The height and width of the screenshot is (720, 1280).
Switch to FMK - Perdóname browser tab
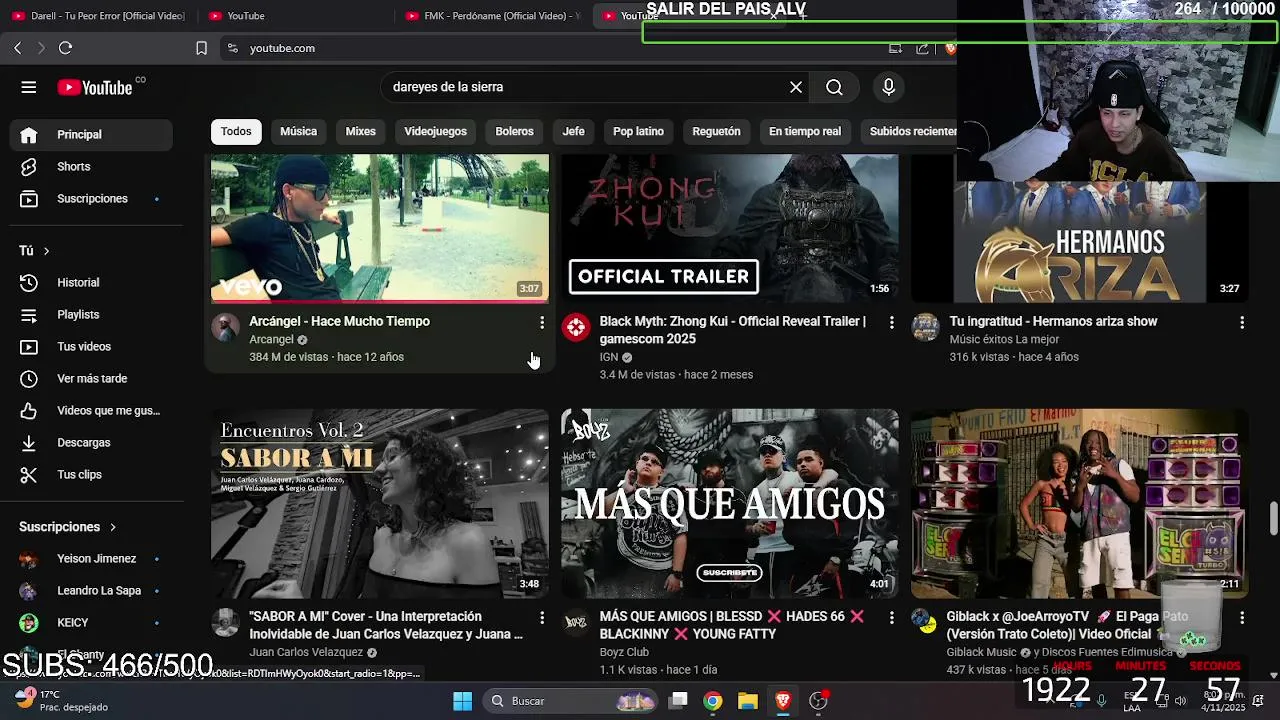(492, 16)
